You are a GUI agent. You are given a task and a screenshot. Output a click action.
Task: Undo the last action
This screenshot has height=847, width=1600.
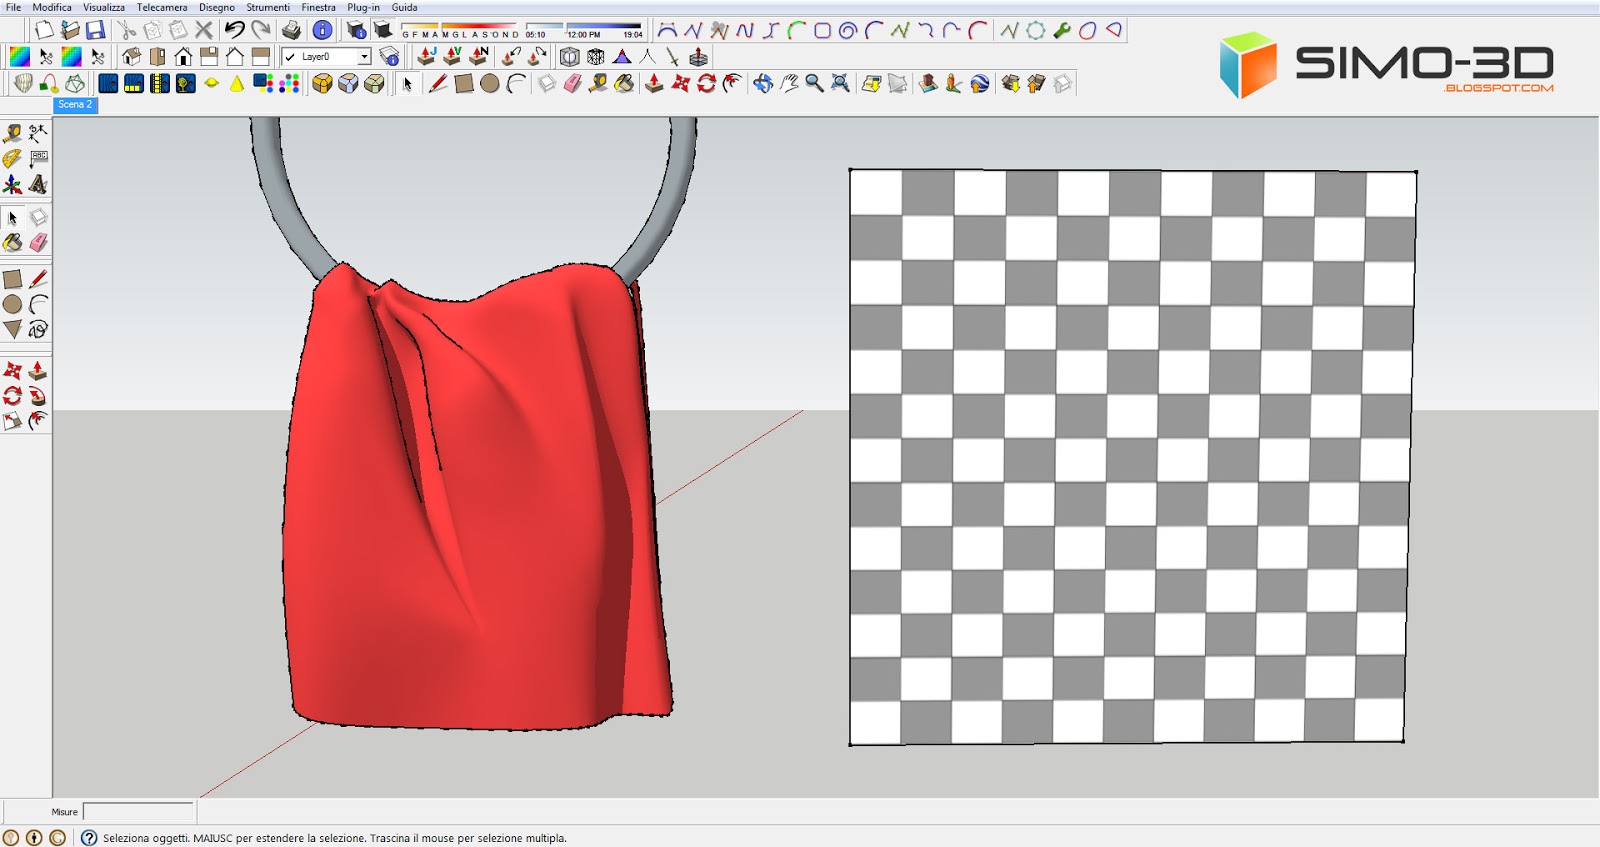(234, 30)
